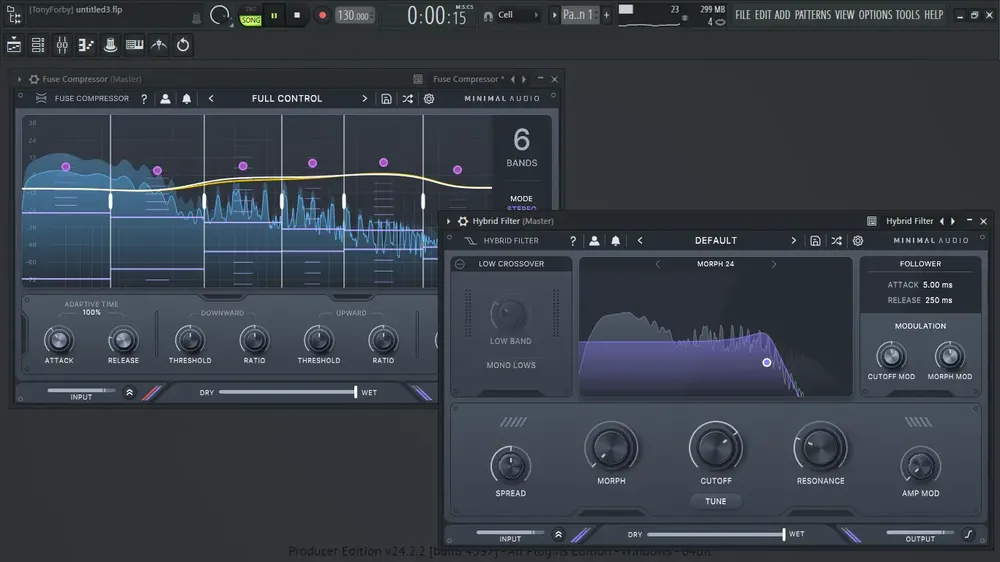Click Hybrid Filter dry/wet slider handle
The height and width of the screenshot is (562, 1000).
(784, 534)
